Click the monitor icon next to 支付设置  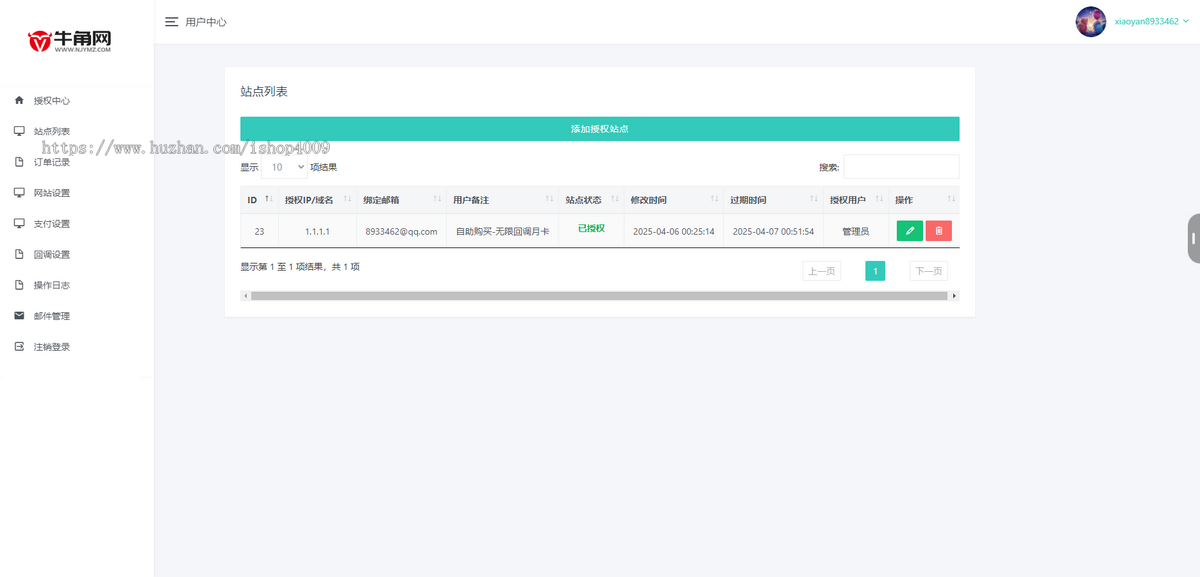coord(19,223)
